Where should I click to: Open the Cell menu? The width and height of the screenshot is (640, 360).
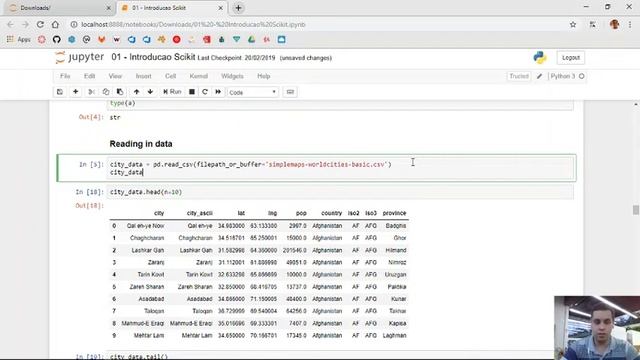[x=170, y=76]
